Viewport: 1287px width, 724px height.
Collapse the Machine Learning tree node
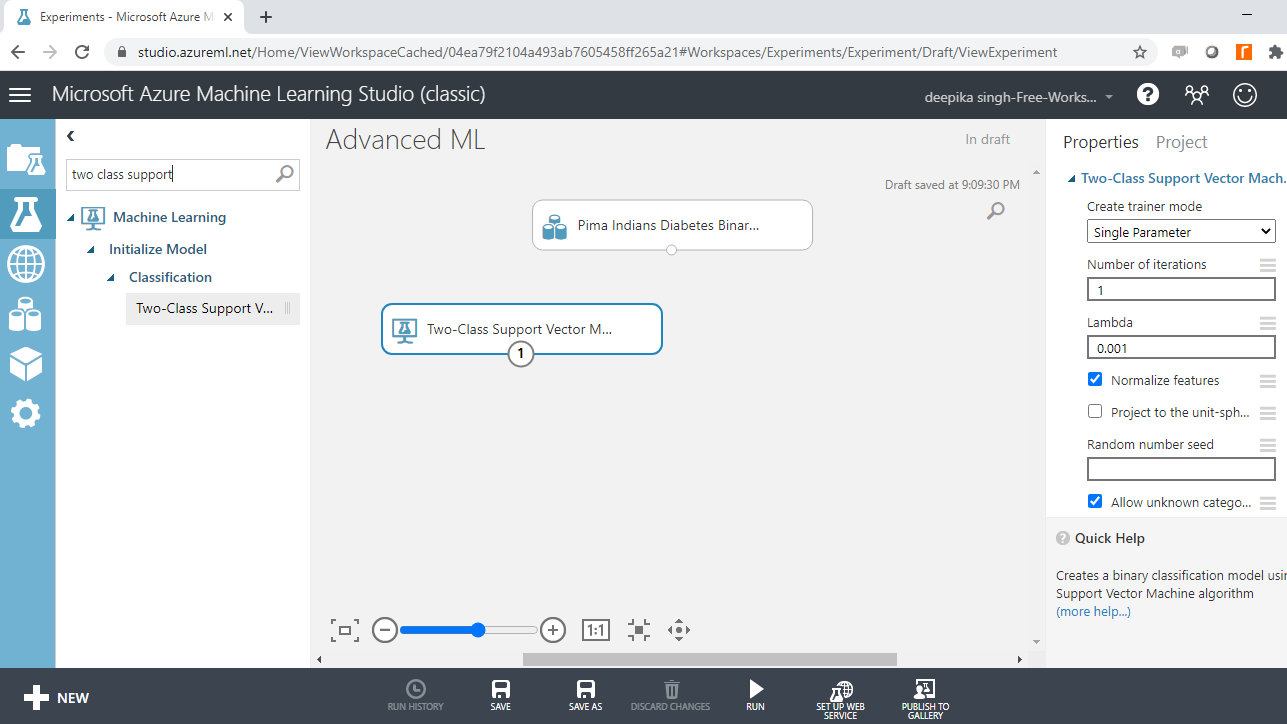point(71,218)
